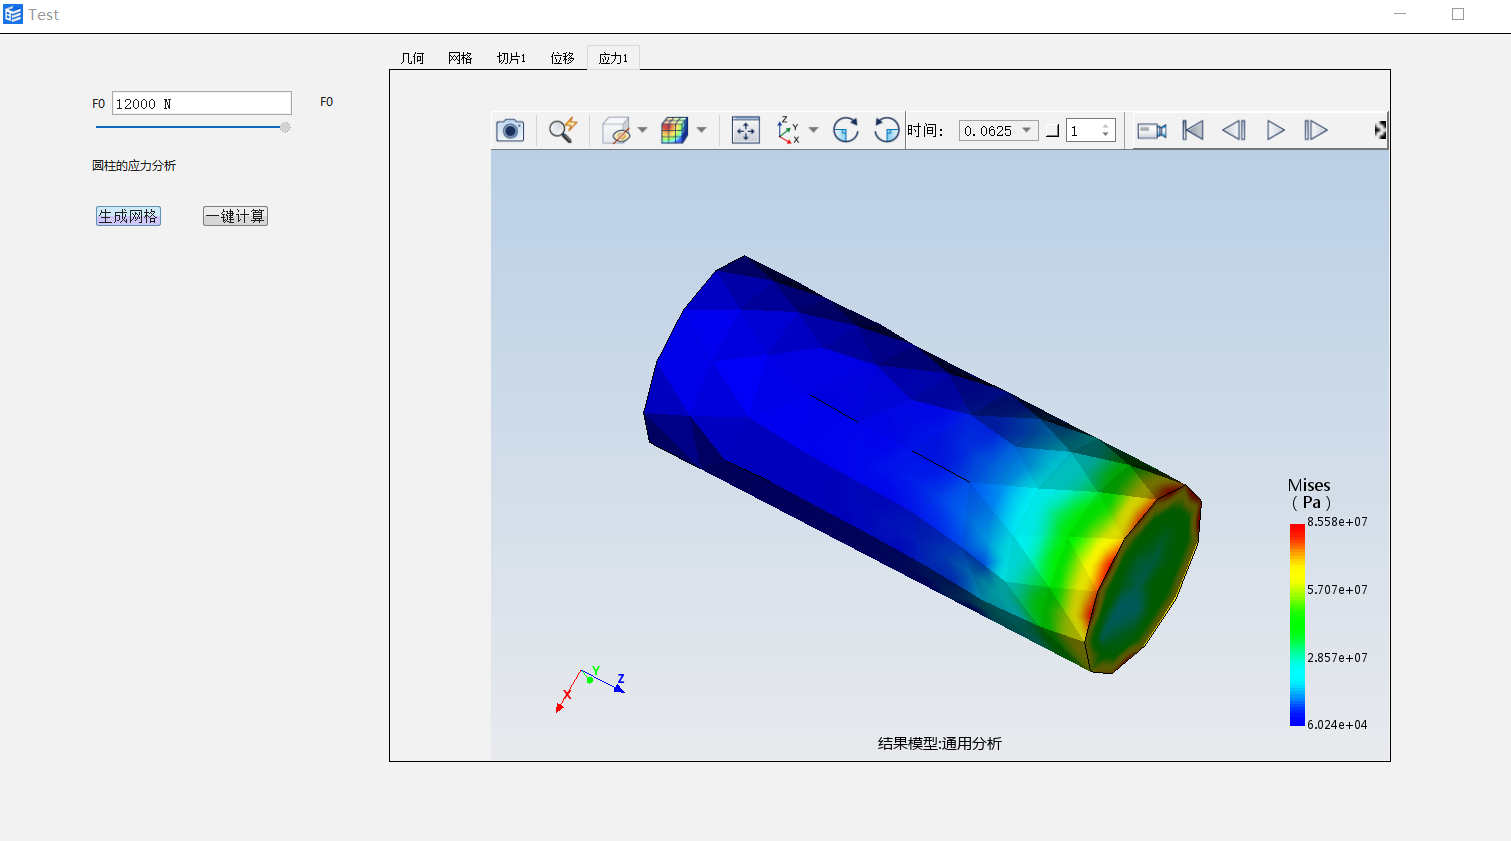Screen dimensions: 1511x841
Task: Click the Test application icon in title bar
Action: [13, 14]
